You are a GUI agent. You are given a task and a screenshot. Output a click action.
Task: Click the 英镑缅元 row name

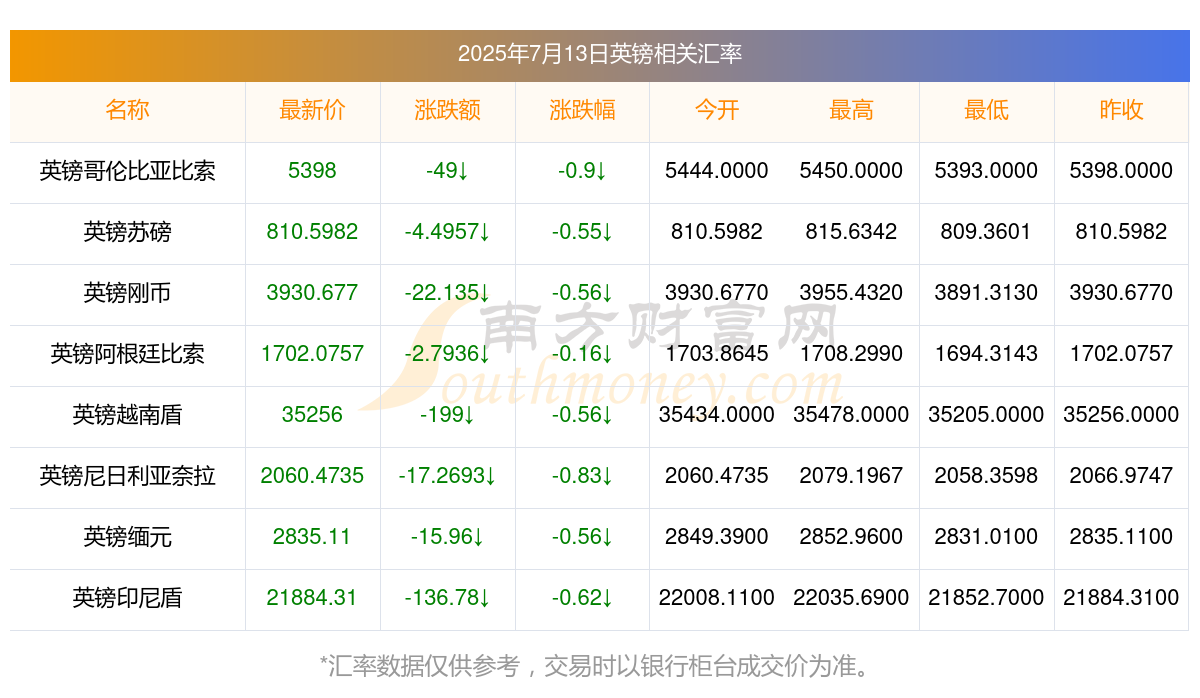coord(127,537)
